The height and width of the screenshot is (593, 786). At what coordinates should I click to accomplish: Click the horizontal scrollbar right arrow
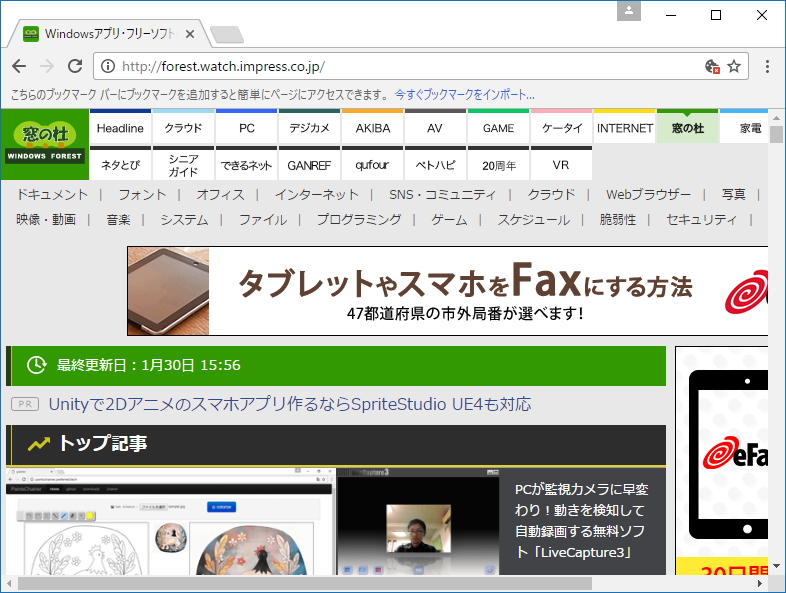tap(760, 583)
